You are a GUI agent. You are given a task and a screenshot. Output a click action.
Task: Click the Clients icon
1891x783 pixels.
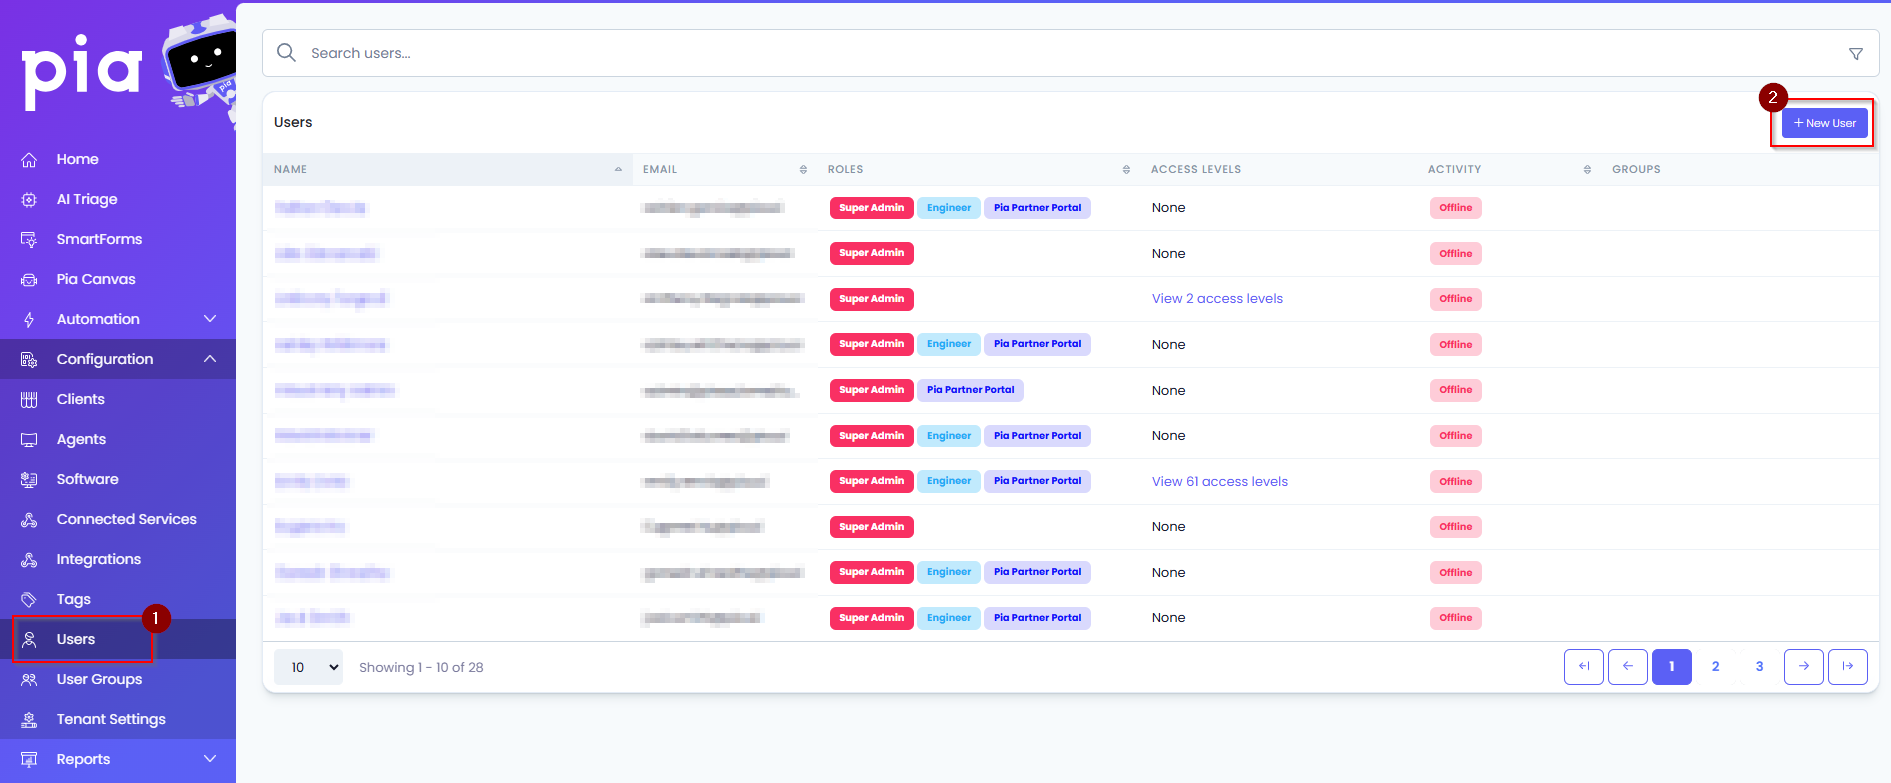[x=29, y=400]
